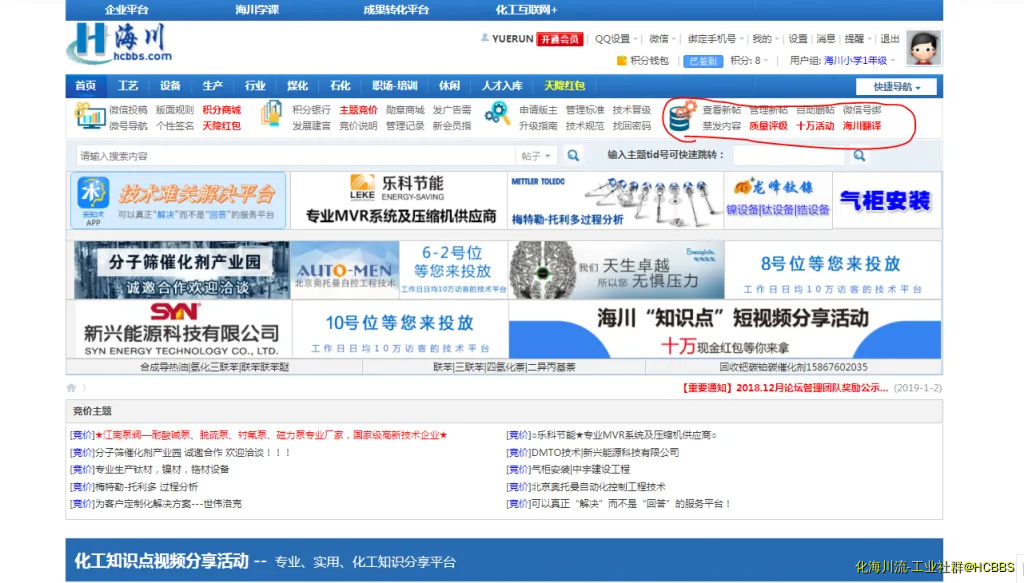Viewport: 1024px width, 583px height.
Task: Open the 分子筛催化剂产业园 banner
Action: pyautogui.click(x=181, y=270)
